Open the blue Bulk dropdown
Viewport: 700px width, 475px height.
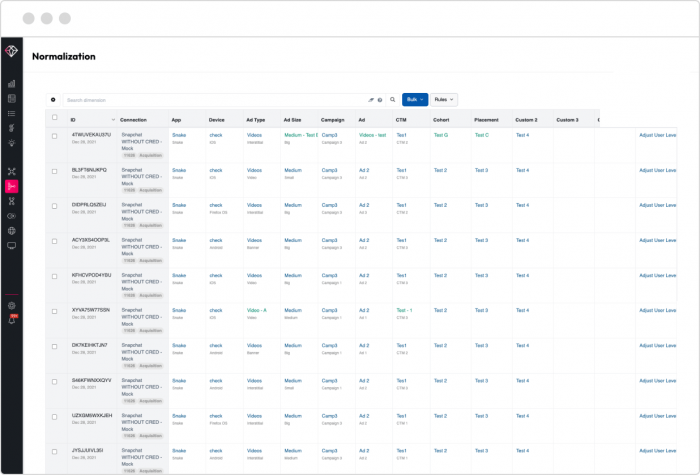click(x=415, y=100)
